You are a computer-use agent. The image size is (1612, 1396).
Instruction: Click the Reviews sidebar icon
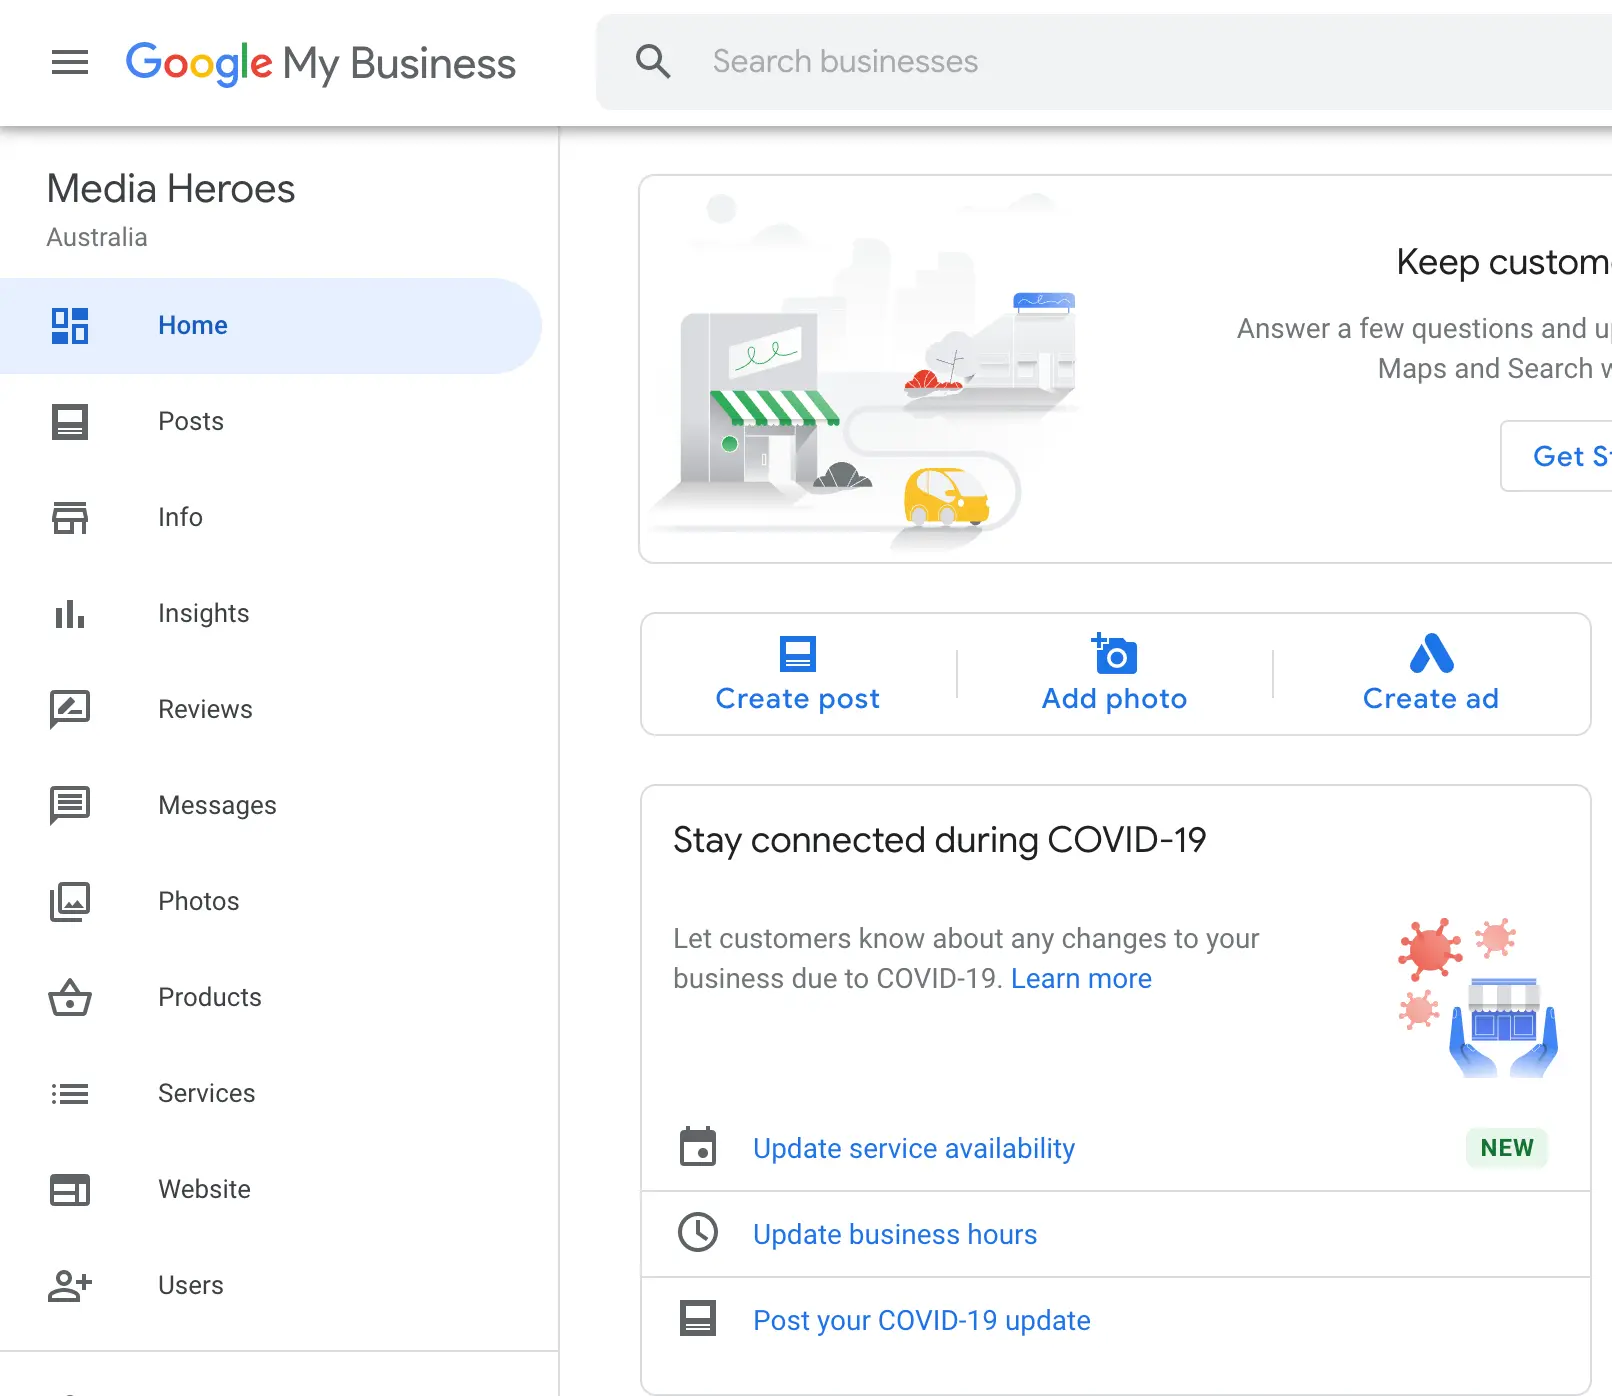pyautogui.click(x=70, y=710)
